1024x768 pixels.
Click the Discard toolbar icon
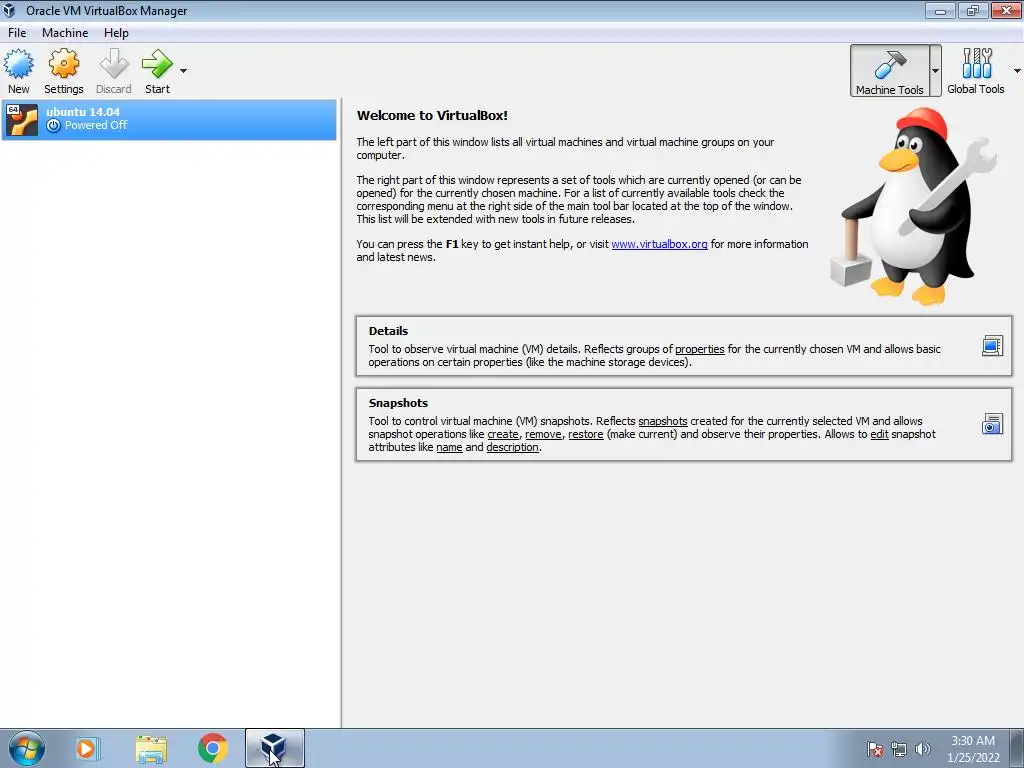[x=114, y=71]
